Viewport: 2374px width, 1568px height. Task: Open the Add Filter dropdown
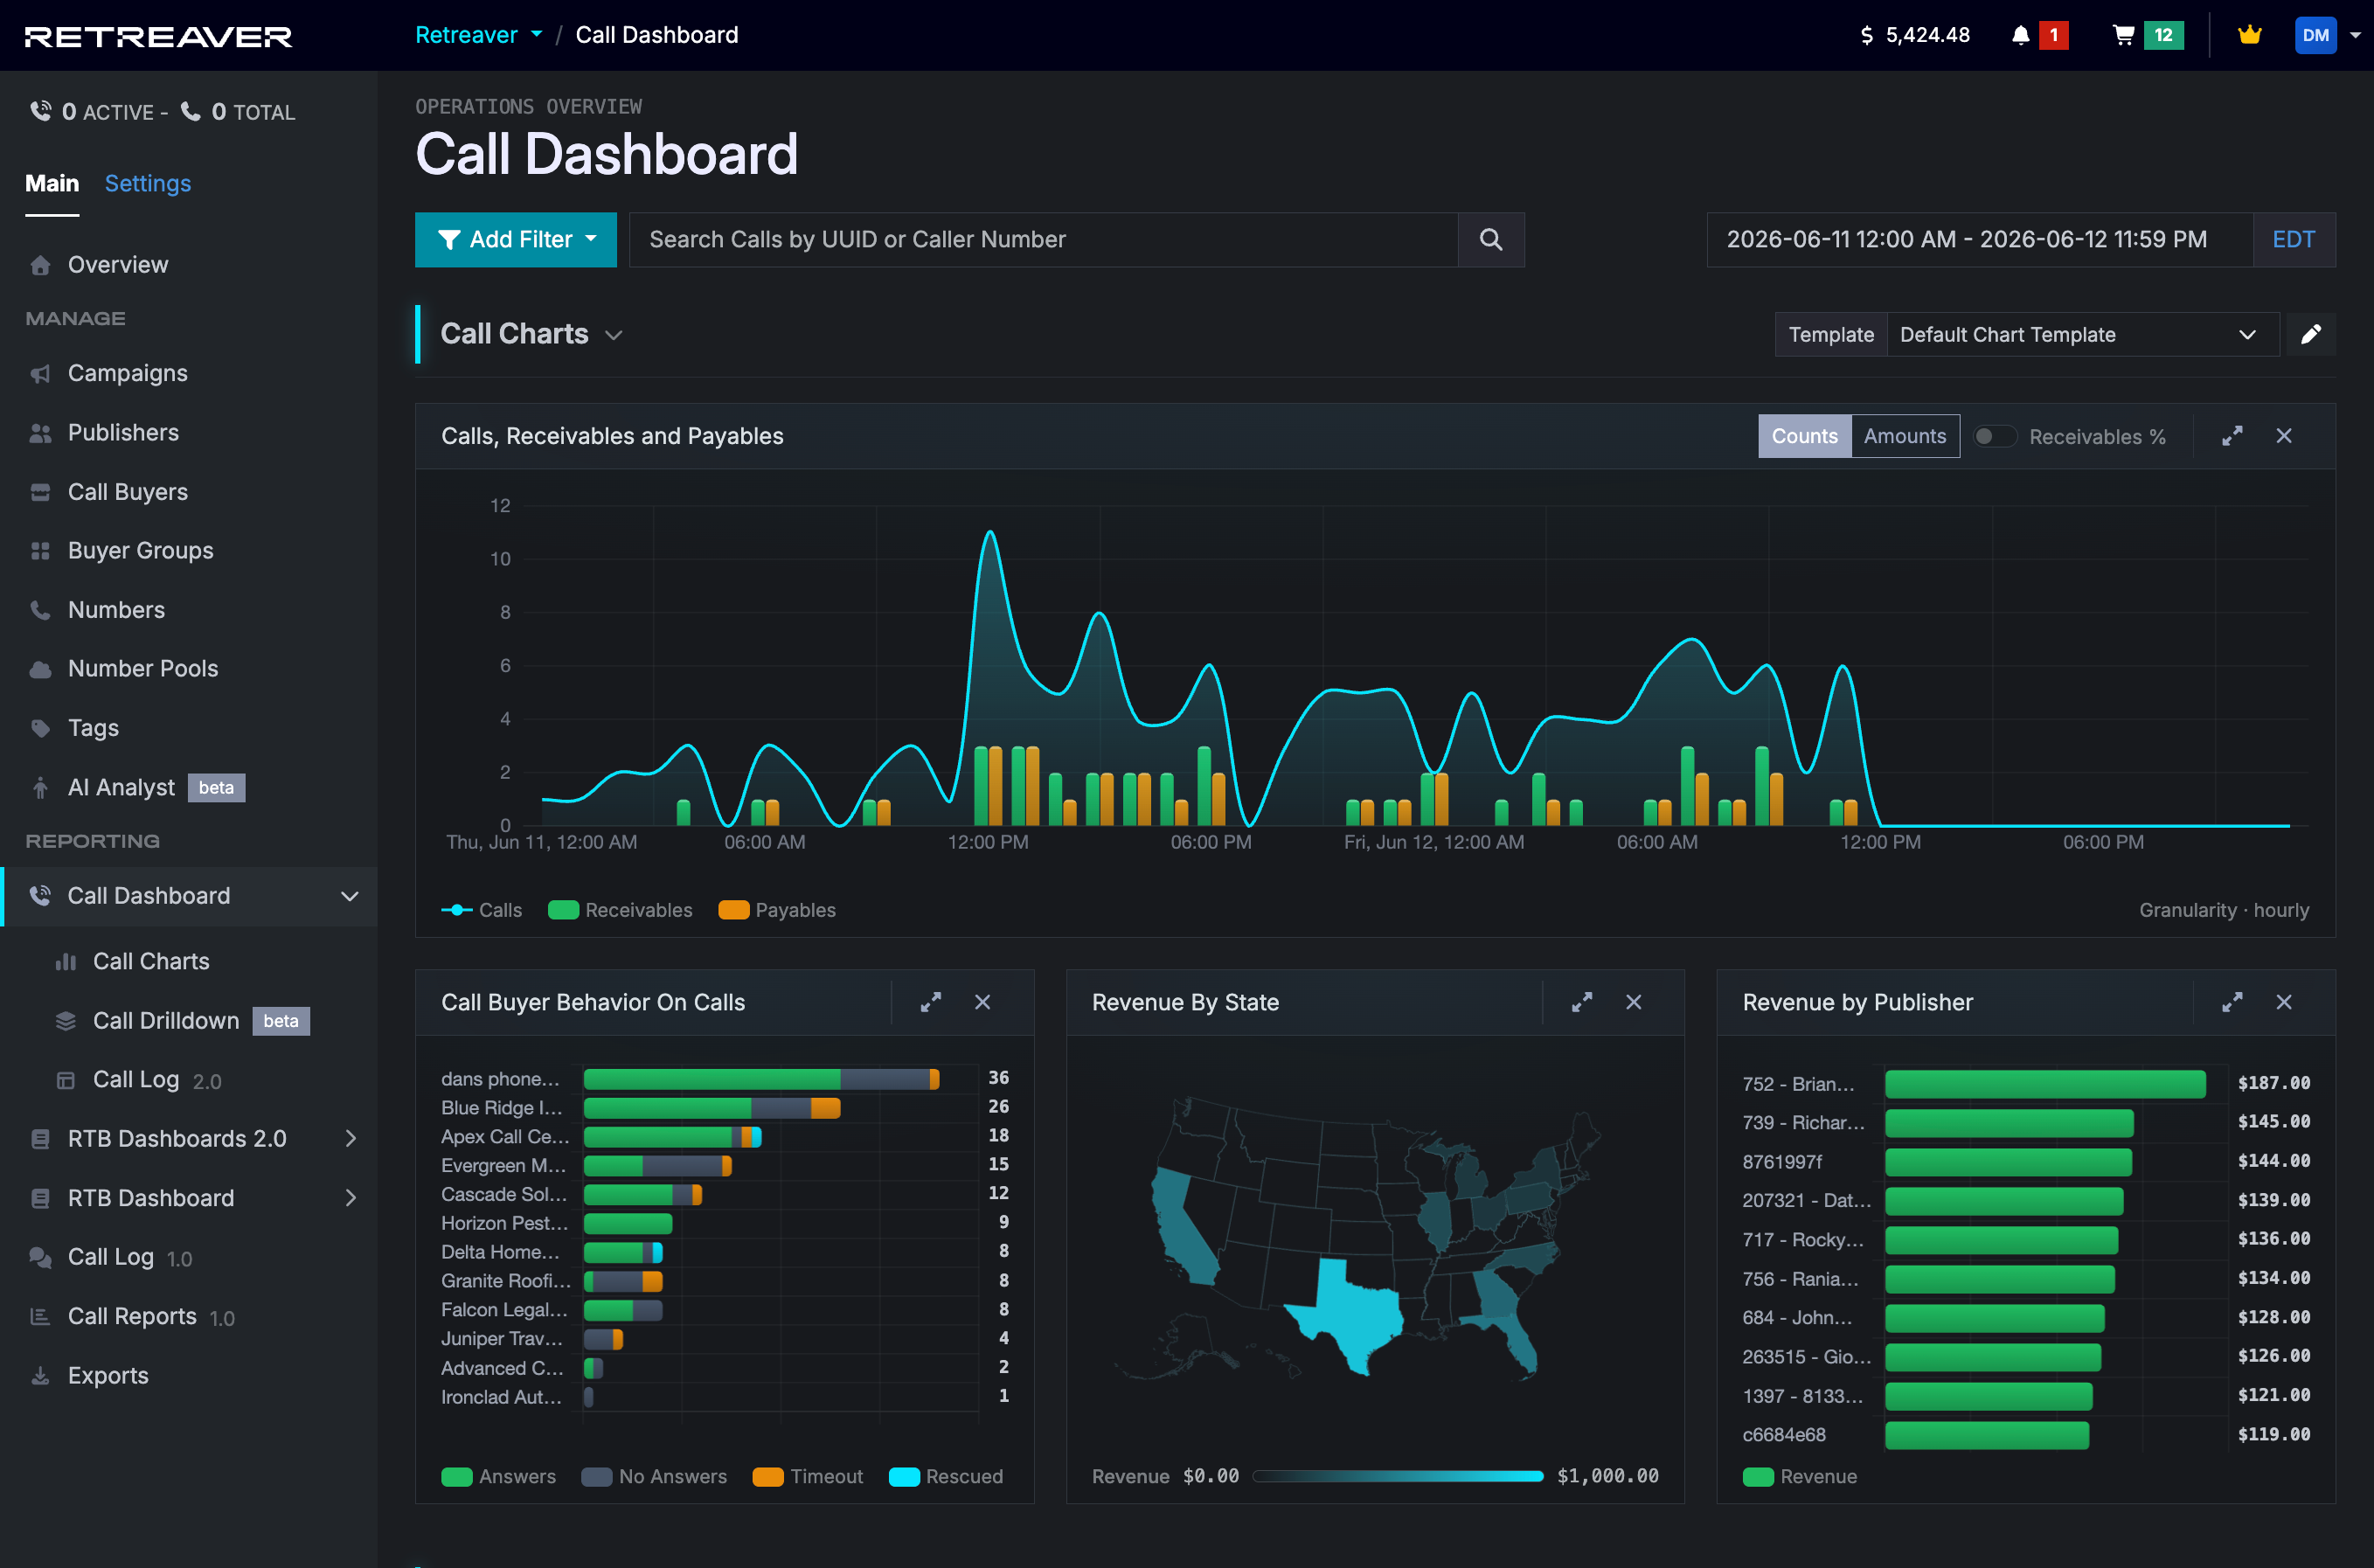[x=516, y=239]
